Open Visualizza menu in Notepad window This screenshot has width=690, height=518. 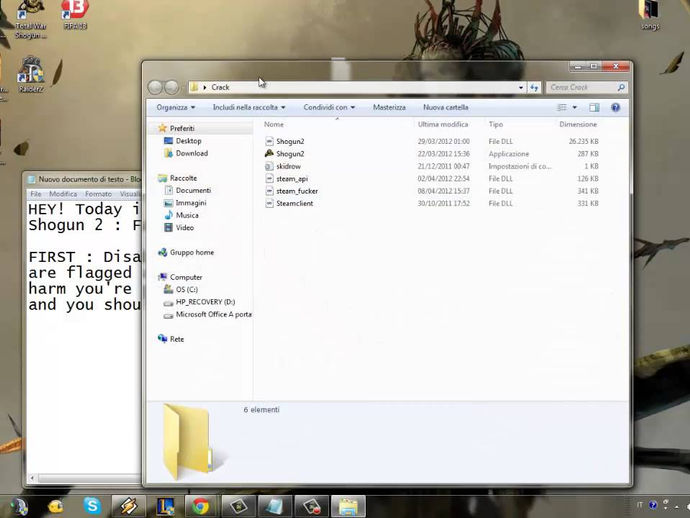[129, 194]
